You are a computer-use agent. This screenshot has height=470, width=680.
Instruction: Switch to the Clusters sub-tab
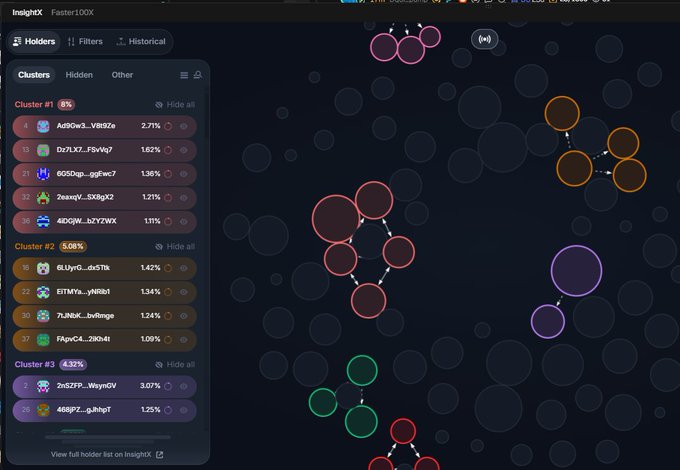[34, 75]
